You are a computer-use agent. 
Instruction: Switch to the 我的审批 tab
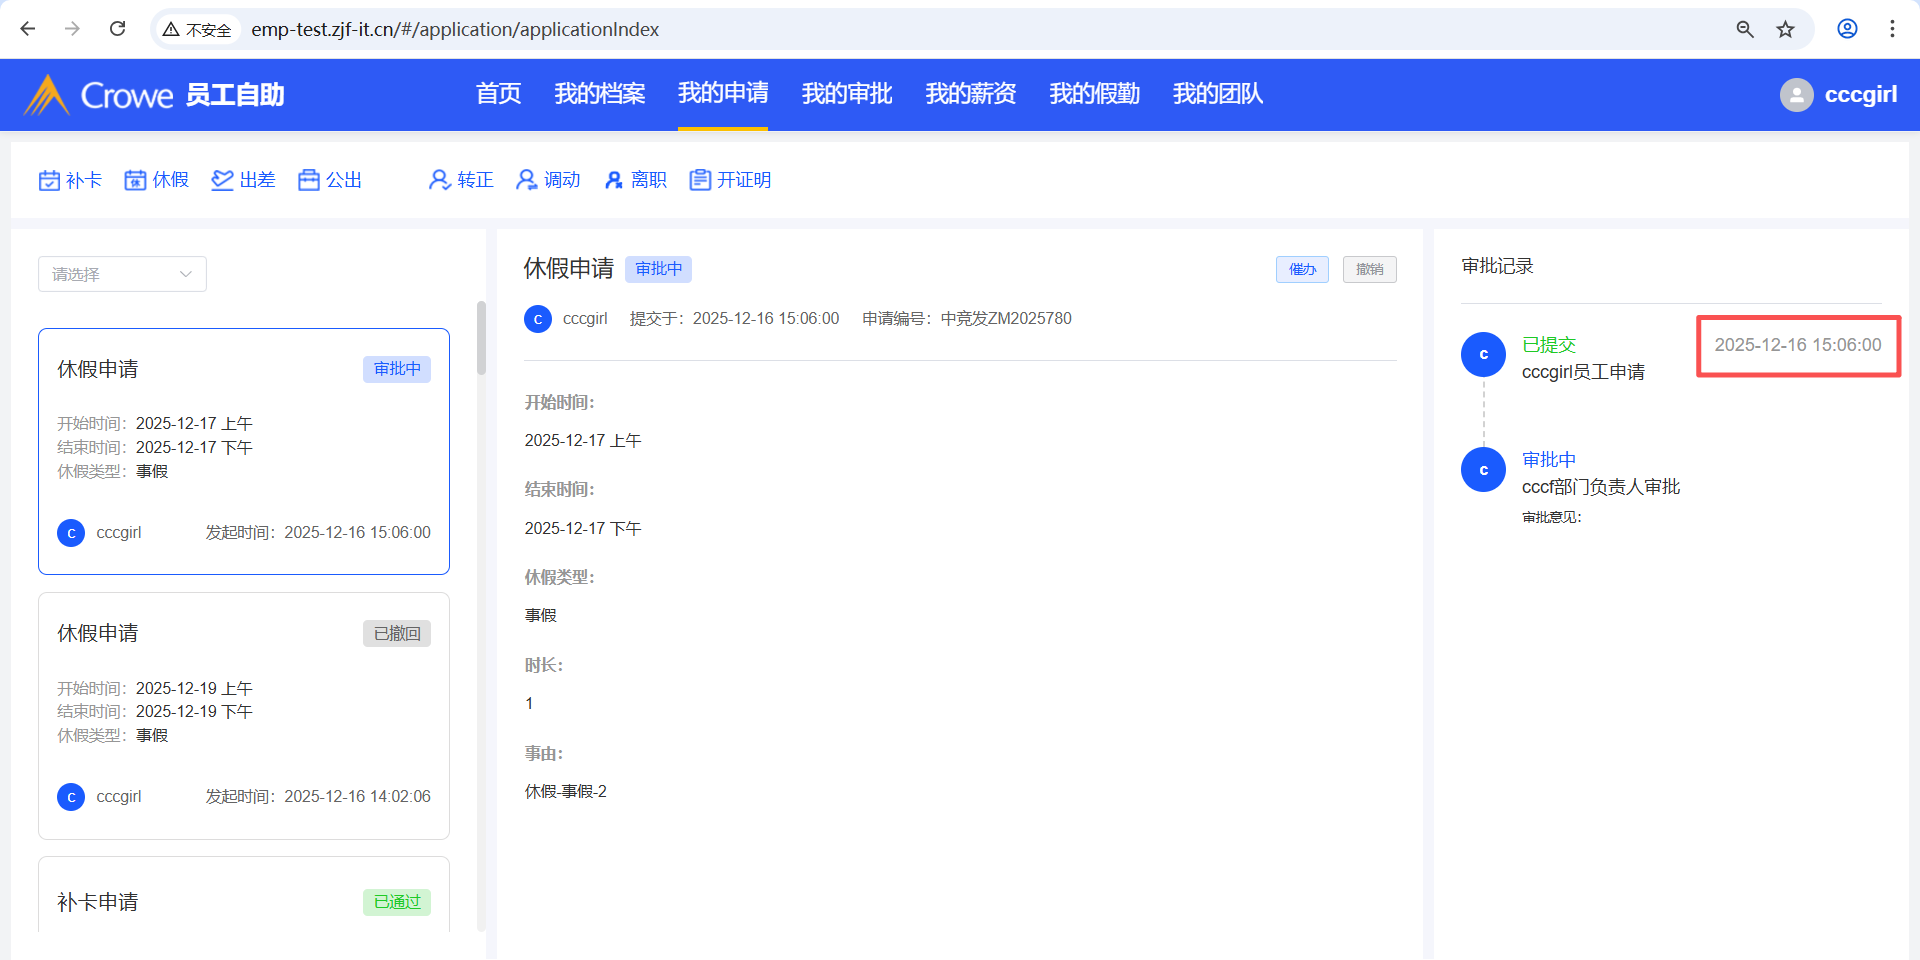846,94
